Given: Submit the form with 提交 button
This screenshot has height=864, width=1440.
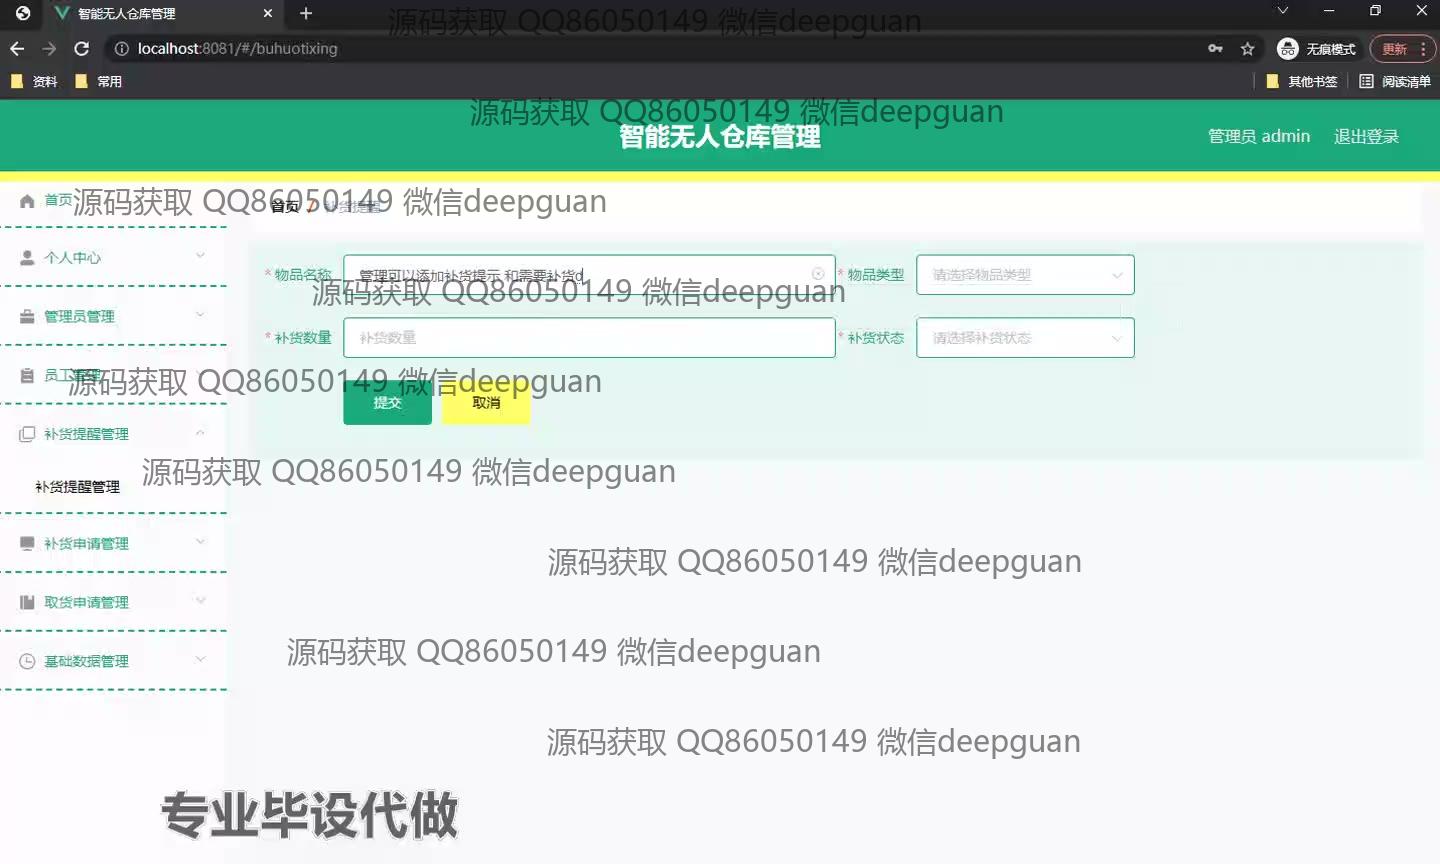Looking at the screenshot, I should (387, 403).
